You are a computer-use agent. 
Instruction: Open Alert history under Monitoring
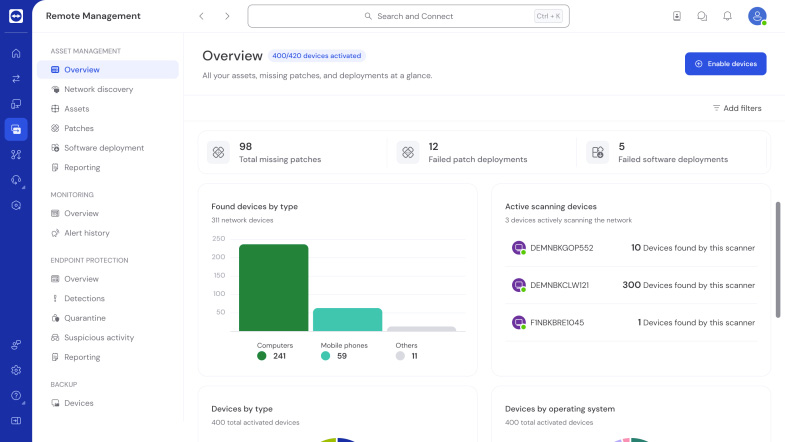coord(87,233)
